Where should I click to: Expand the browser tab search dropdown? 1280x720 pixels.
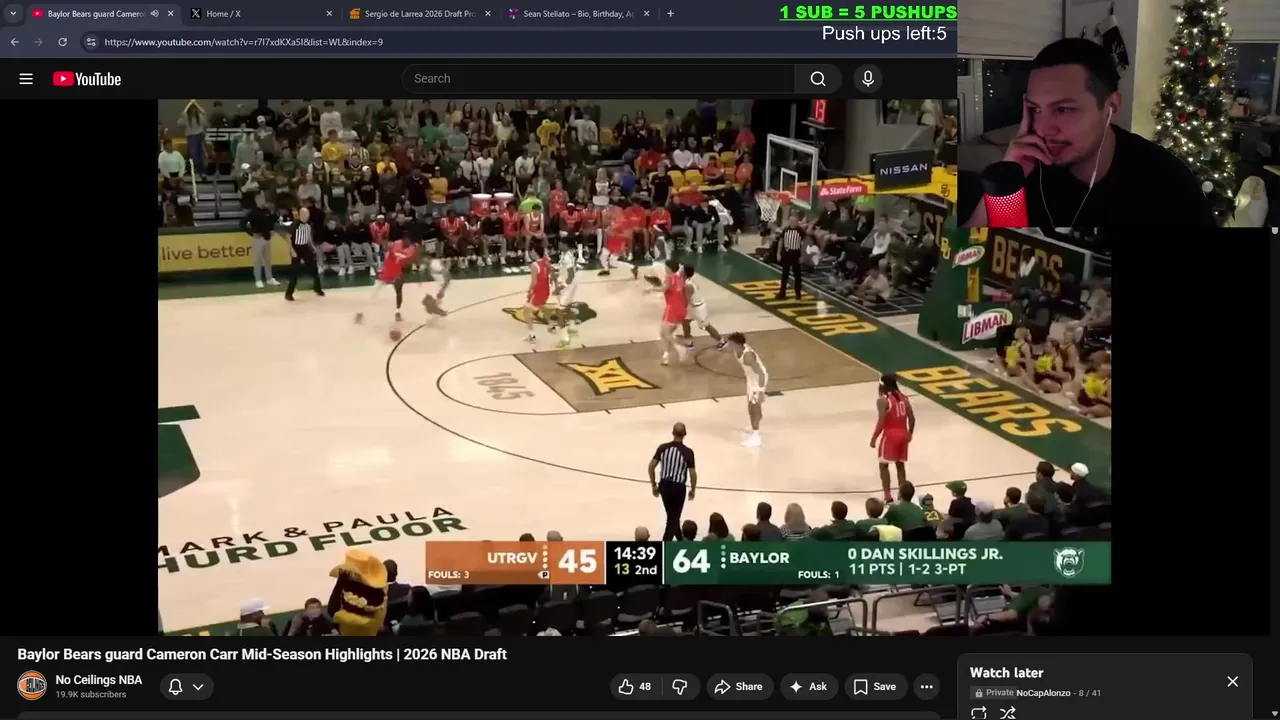[x=12, y=14]
